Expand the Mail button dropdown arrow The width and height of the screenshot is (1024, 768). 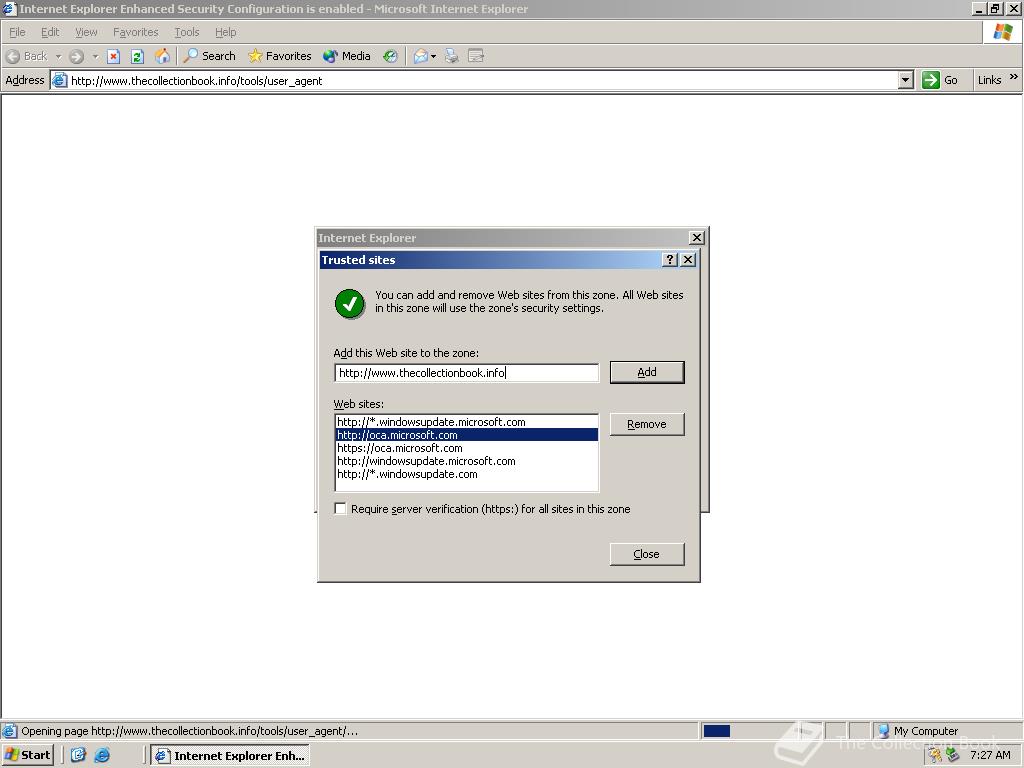434,56
